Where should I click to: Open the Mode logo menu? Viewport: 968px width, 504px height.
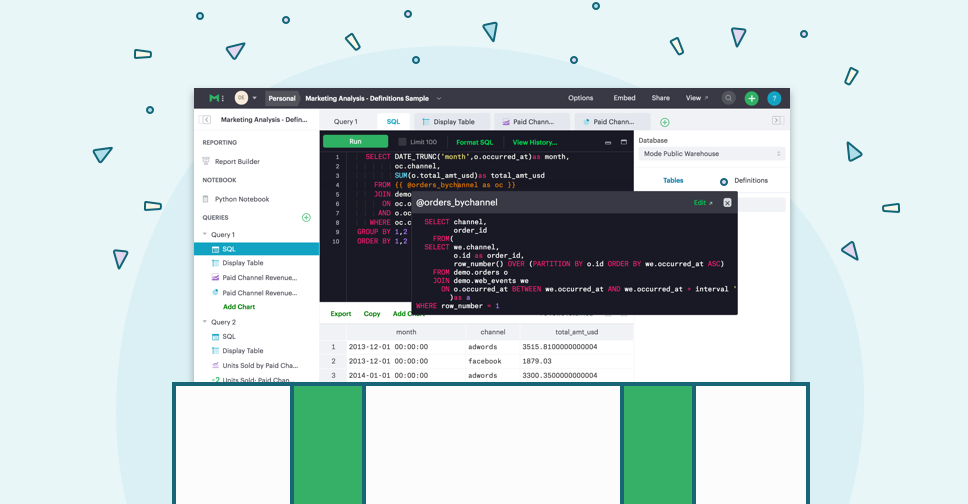click(x=216, y=98)
